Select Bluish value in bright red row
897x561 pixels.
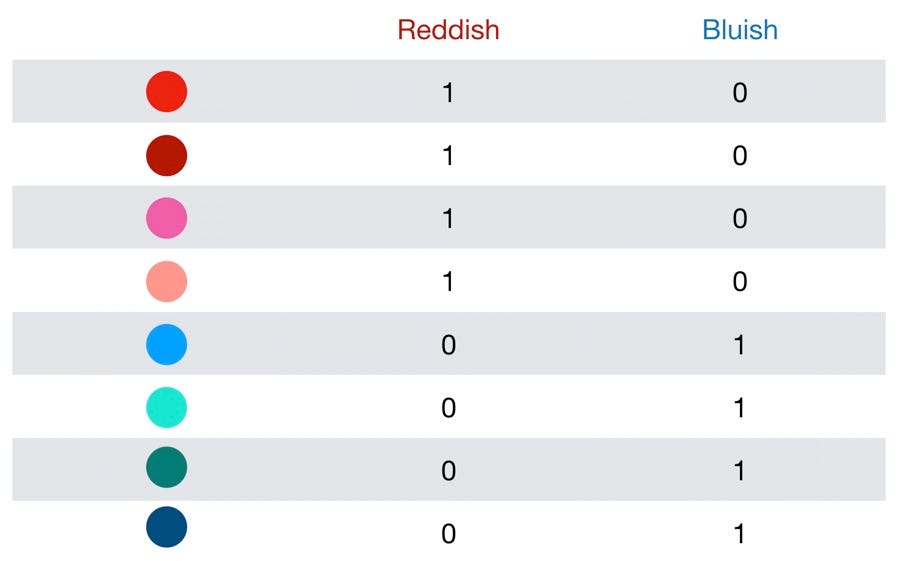point(740,93)
